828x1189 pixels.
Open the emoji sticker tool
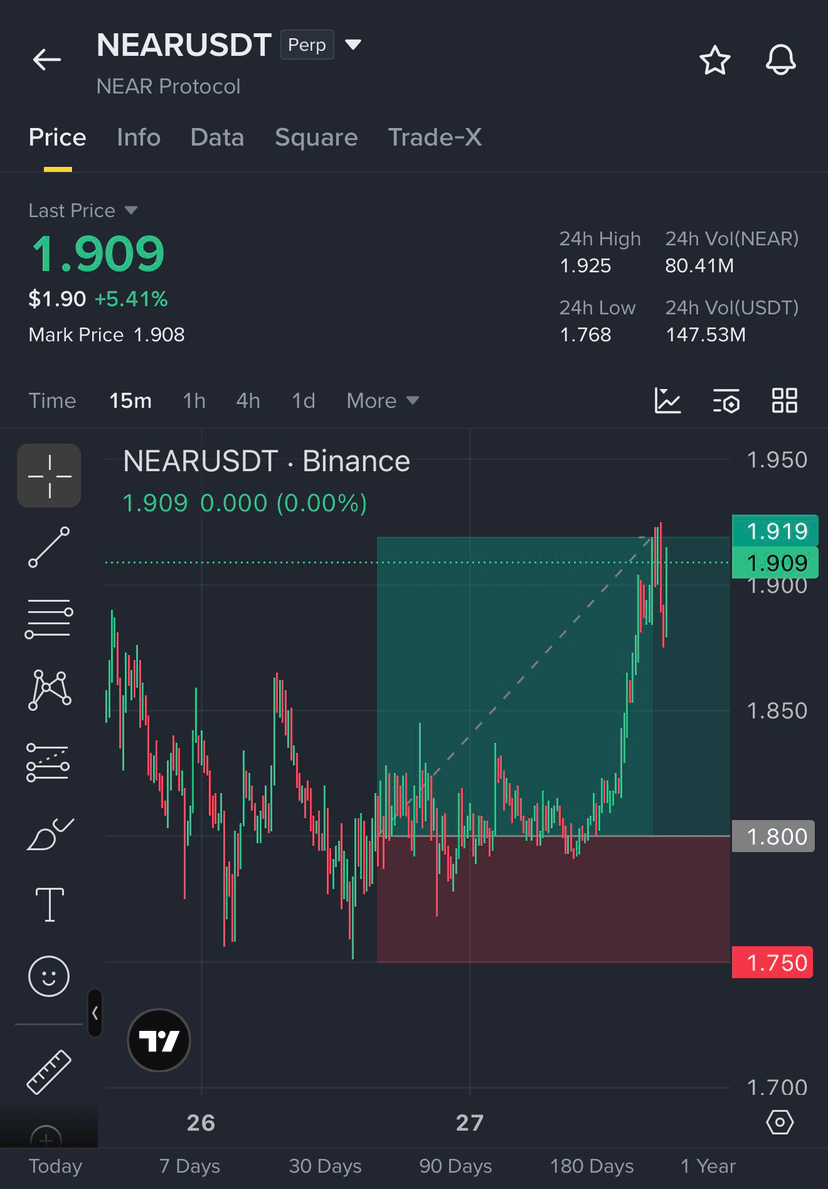point(49,975)
